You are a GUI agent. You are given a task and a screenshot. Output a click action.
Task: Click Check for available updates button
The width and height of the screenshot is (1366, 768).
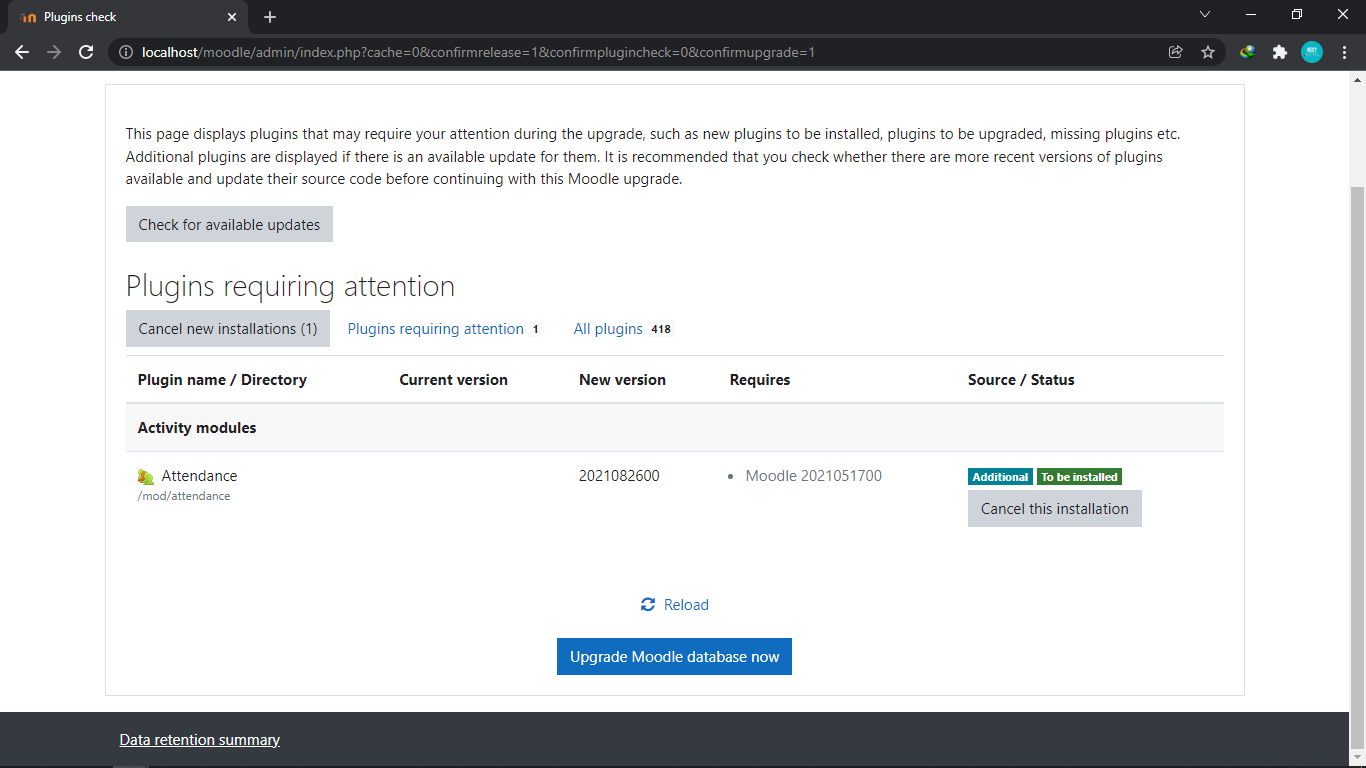click(229, 224)
